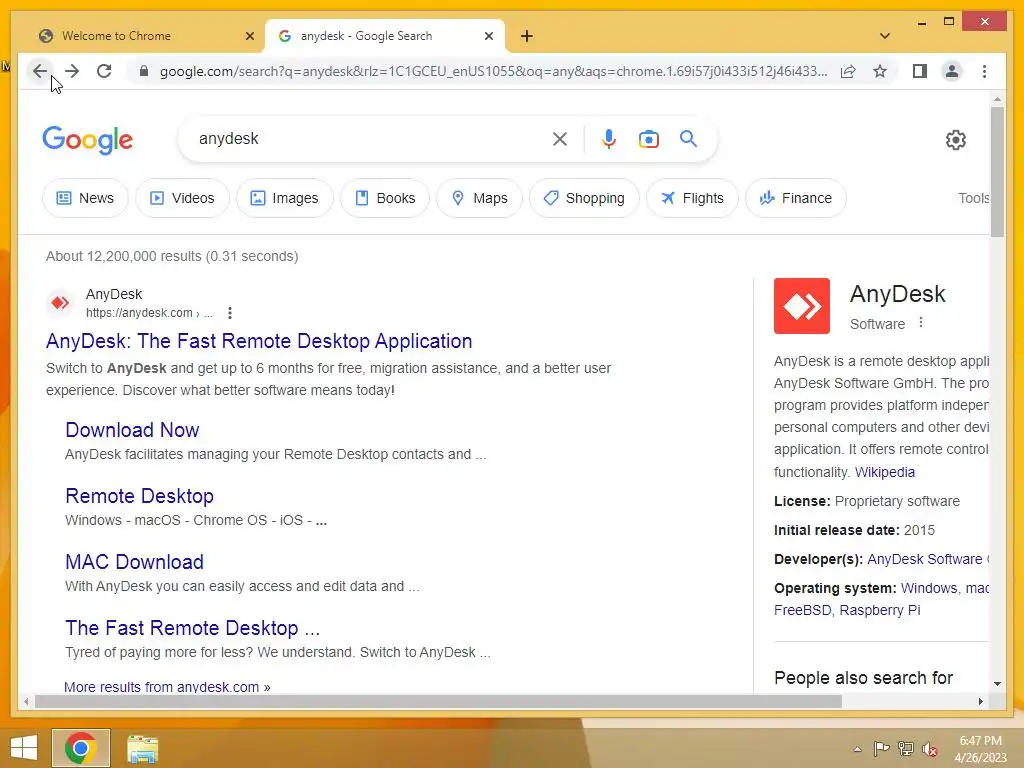The width and height of the screenshot is (1024, 768).
Task: Go back with the browser back arrow
Action: click(x=40, y=71)
